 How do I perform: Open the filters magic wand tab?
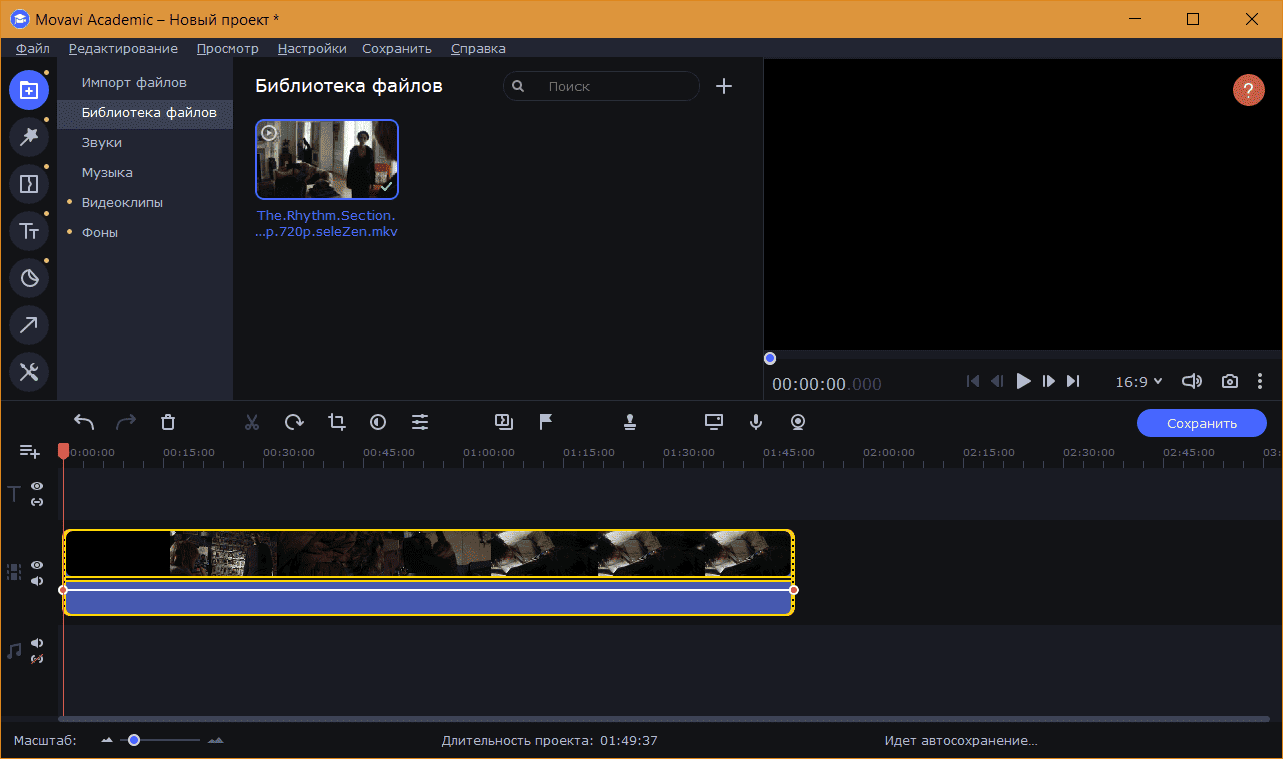click(x=29, y=137)
